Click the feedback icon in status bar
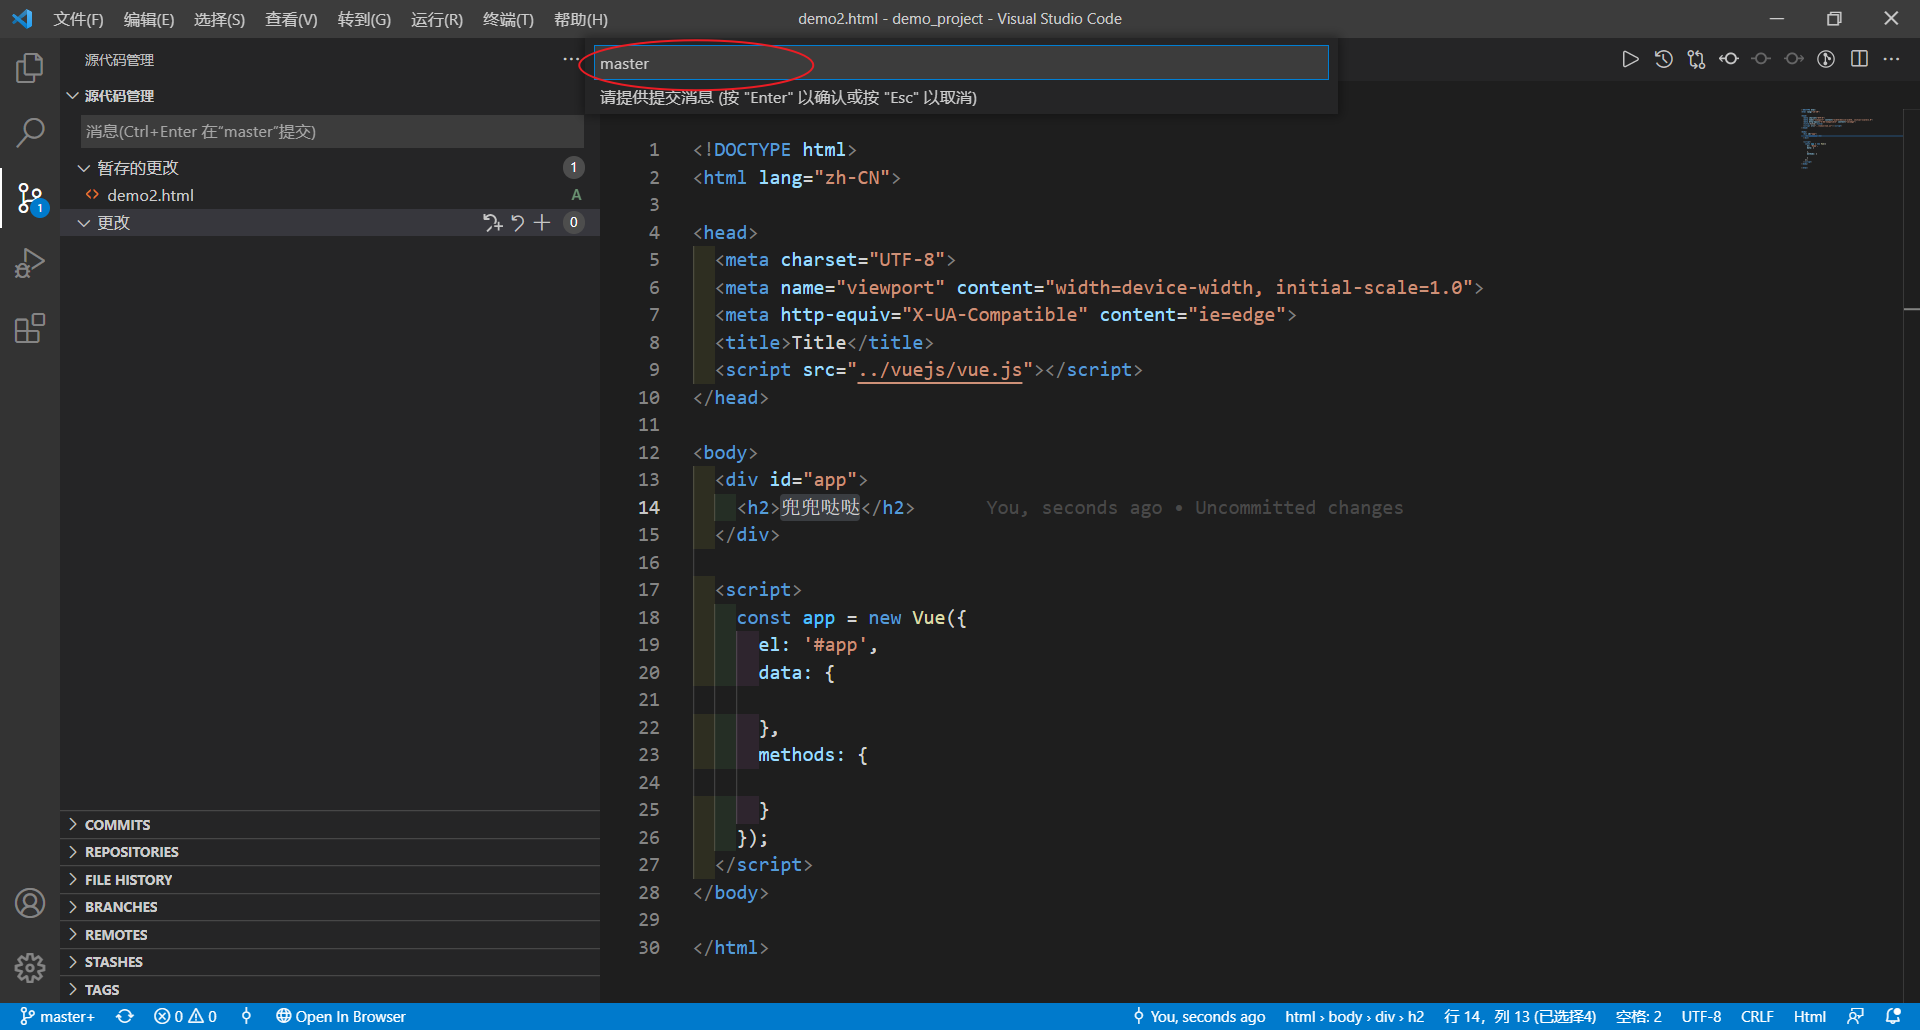The width and height of the screenshot is (1920, 1030). (x=1855, y=1016)
